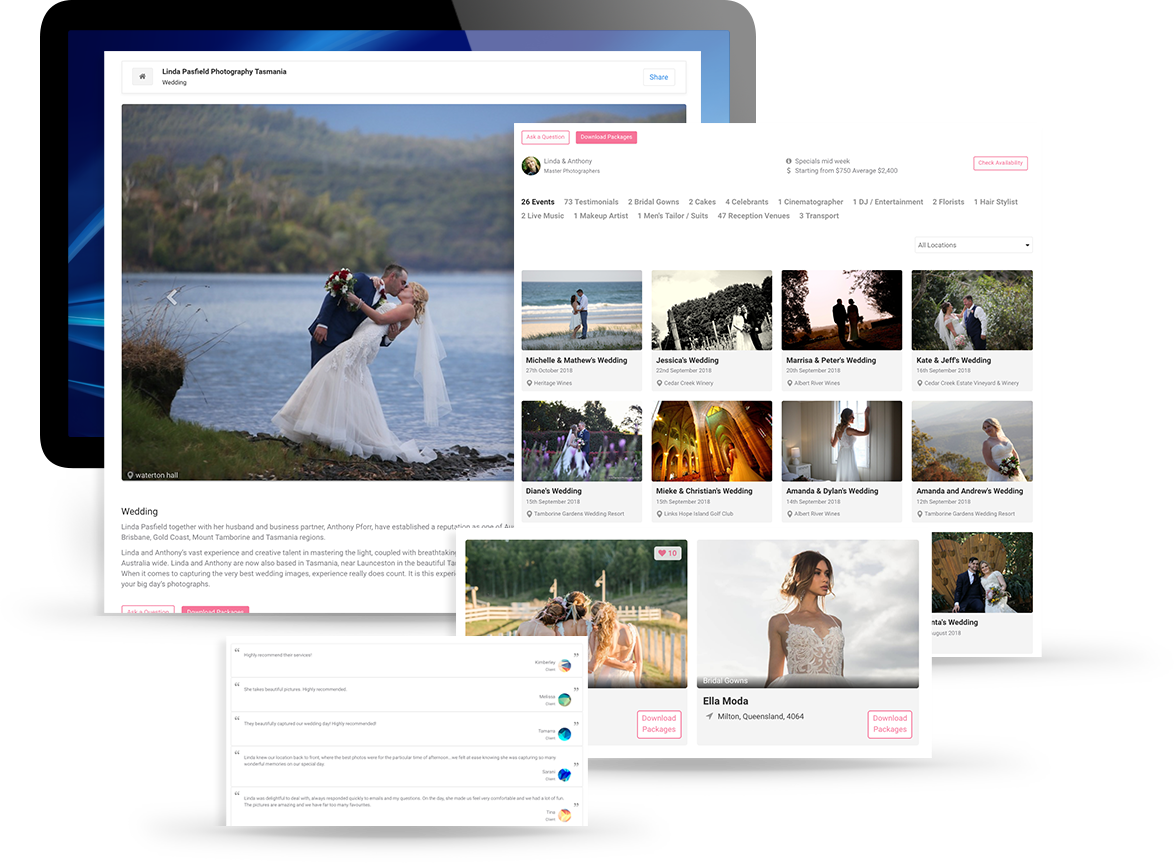Open Michelle & Mathew's Wedding beach photo
The height and width of the screenshot is (863, 1174).
tap(582, 310)
